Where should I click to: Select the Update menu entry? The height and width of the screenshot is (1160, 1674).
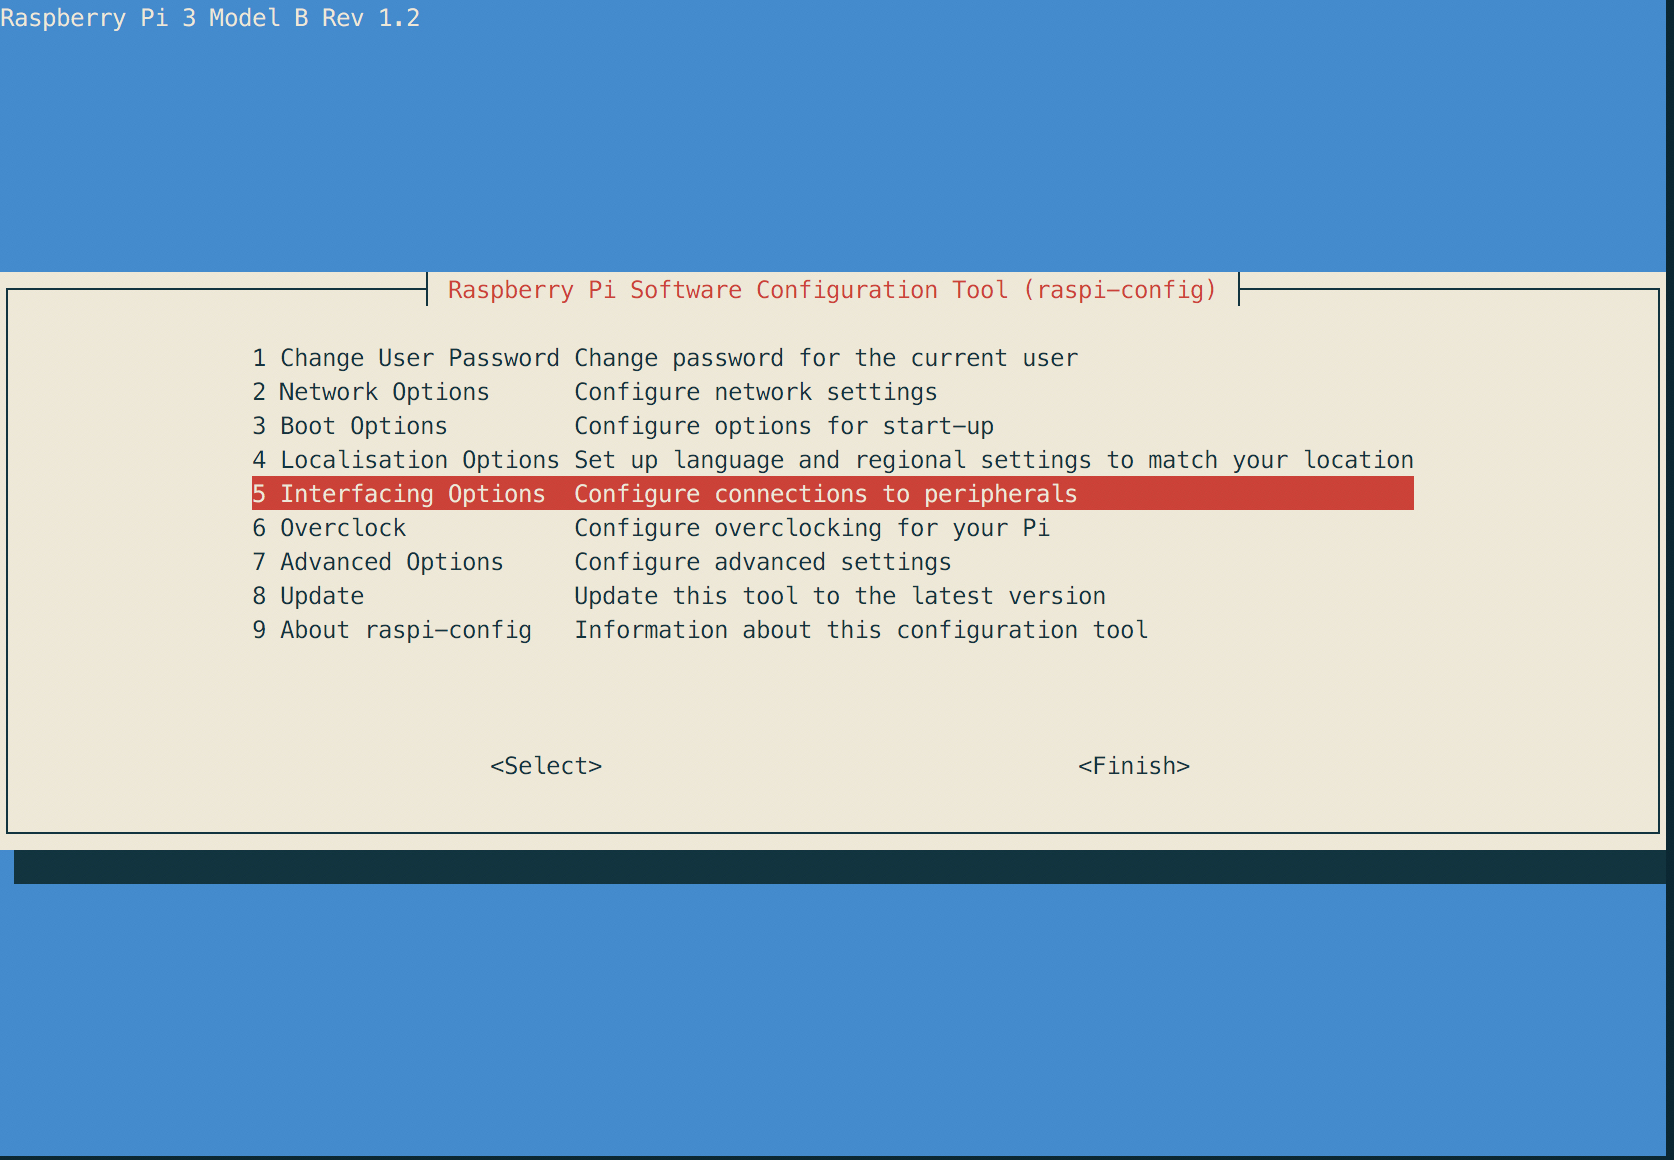point(832,596)
